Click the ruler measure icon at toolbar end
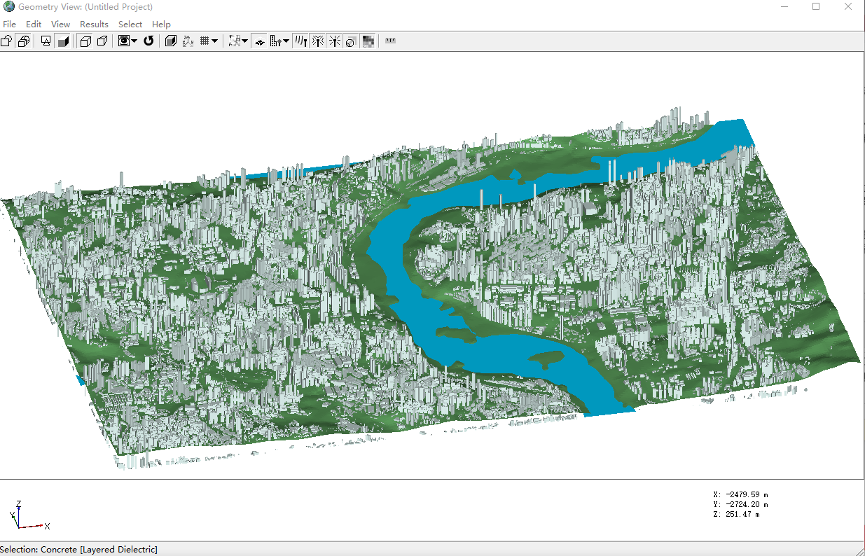This screenshot has height=556, width=866. click(390, 41)
